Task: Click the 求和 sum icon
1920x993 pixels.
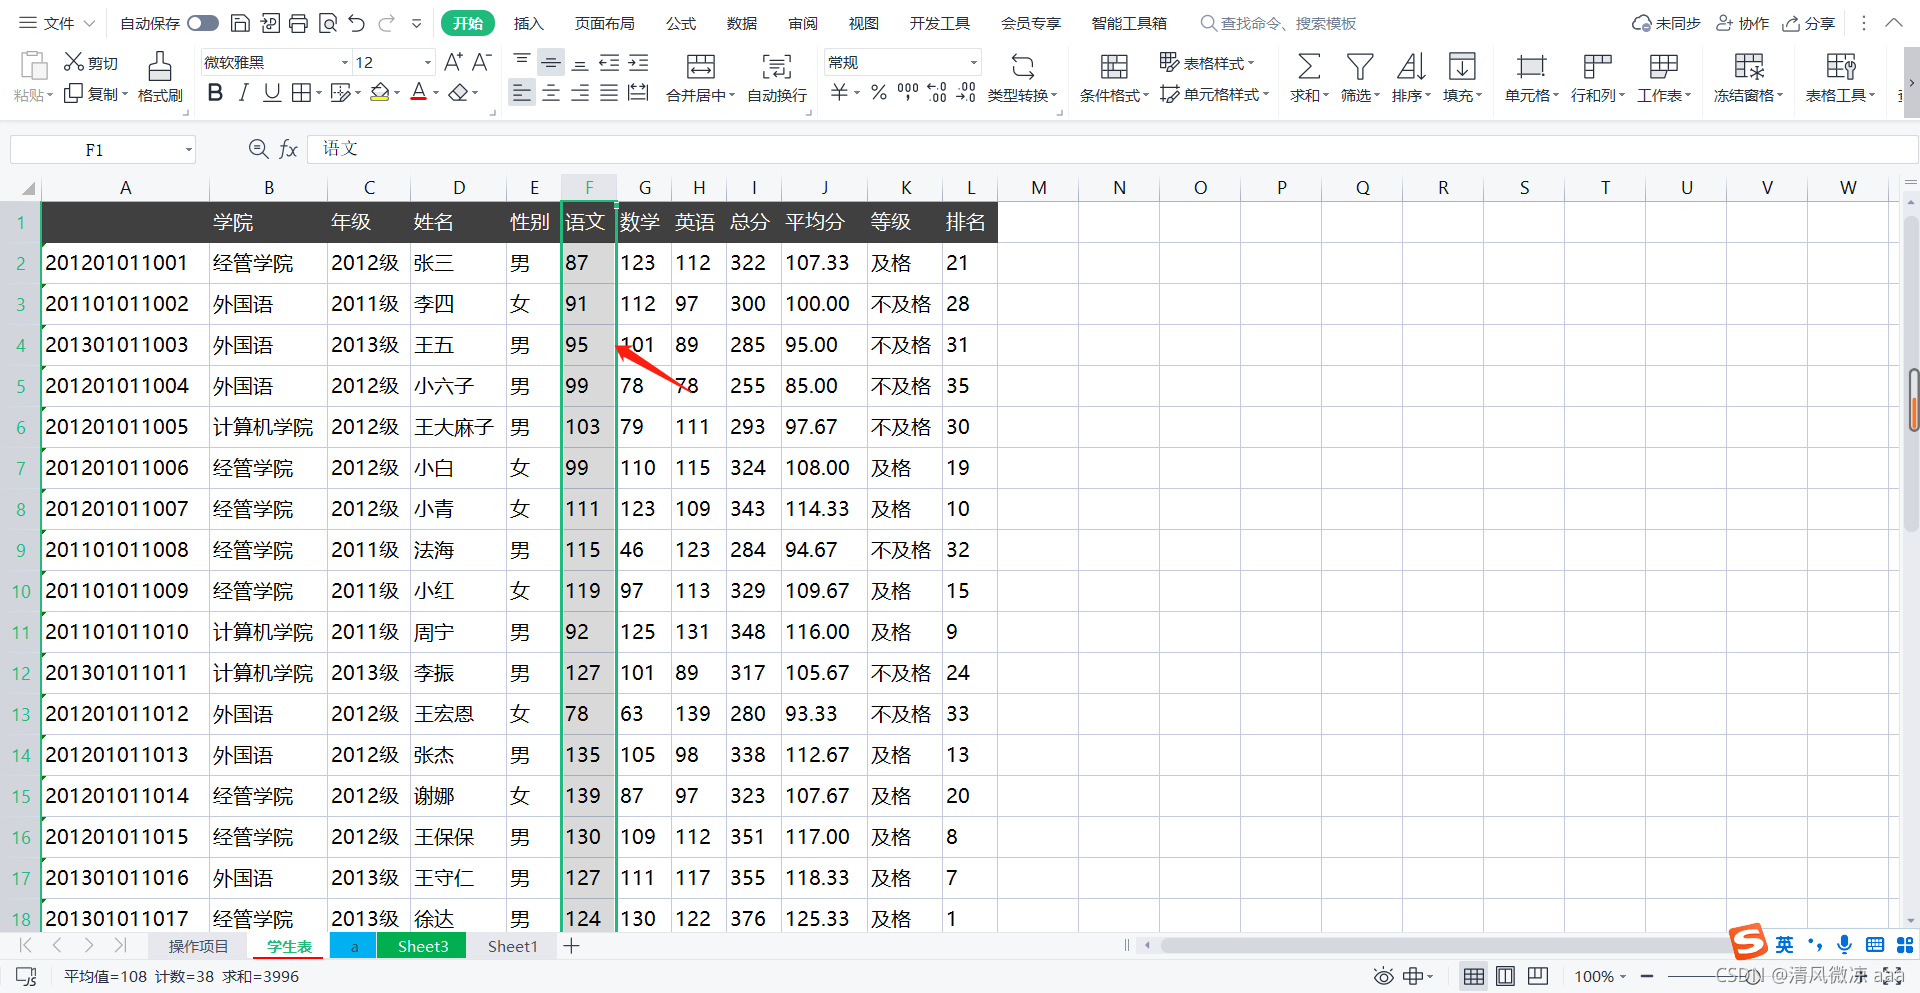Action: (1309, 66)
